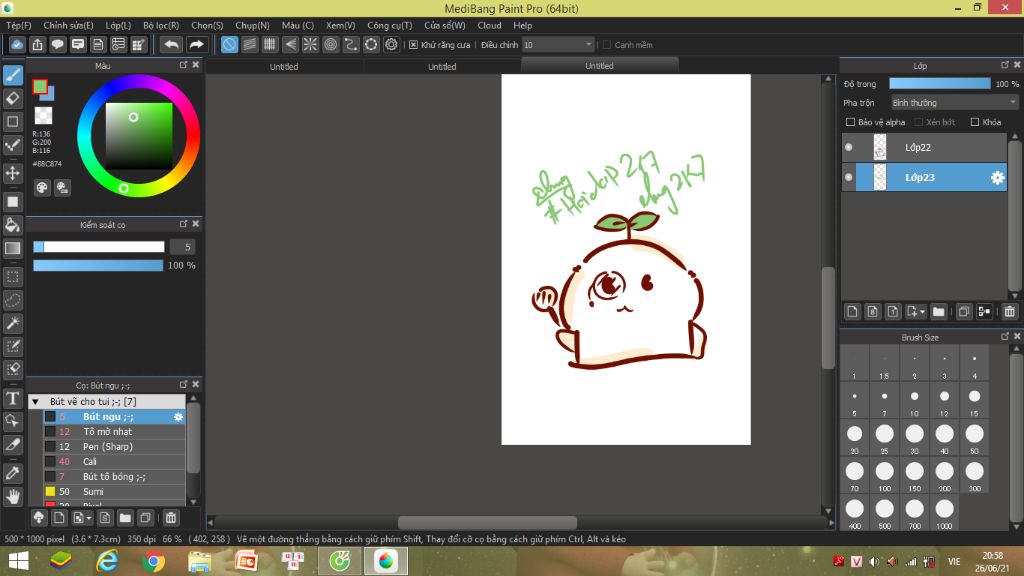Select the Lasso selection tool
This screenshot has width=1024, height=576.
12,300
